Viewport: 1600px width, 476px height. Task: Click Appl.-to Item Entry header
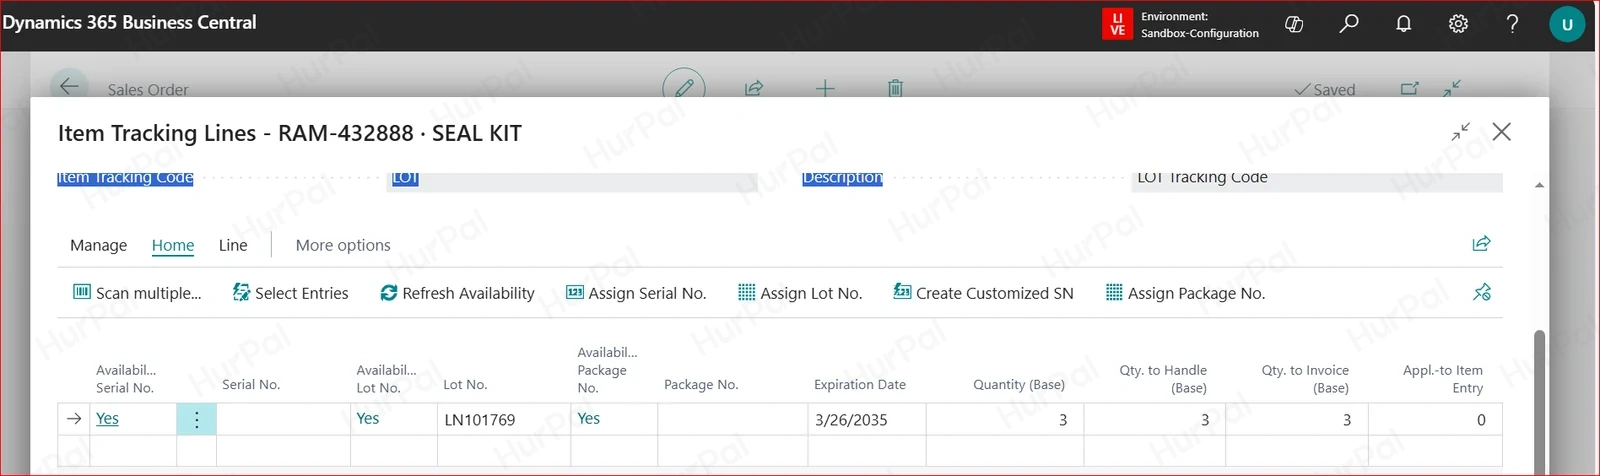(x=1443, y=379)
